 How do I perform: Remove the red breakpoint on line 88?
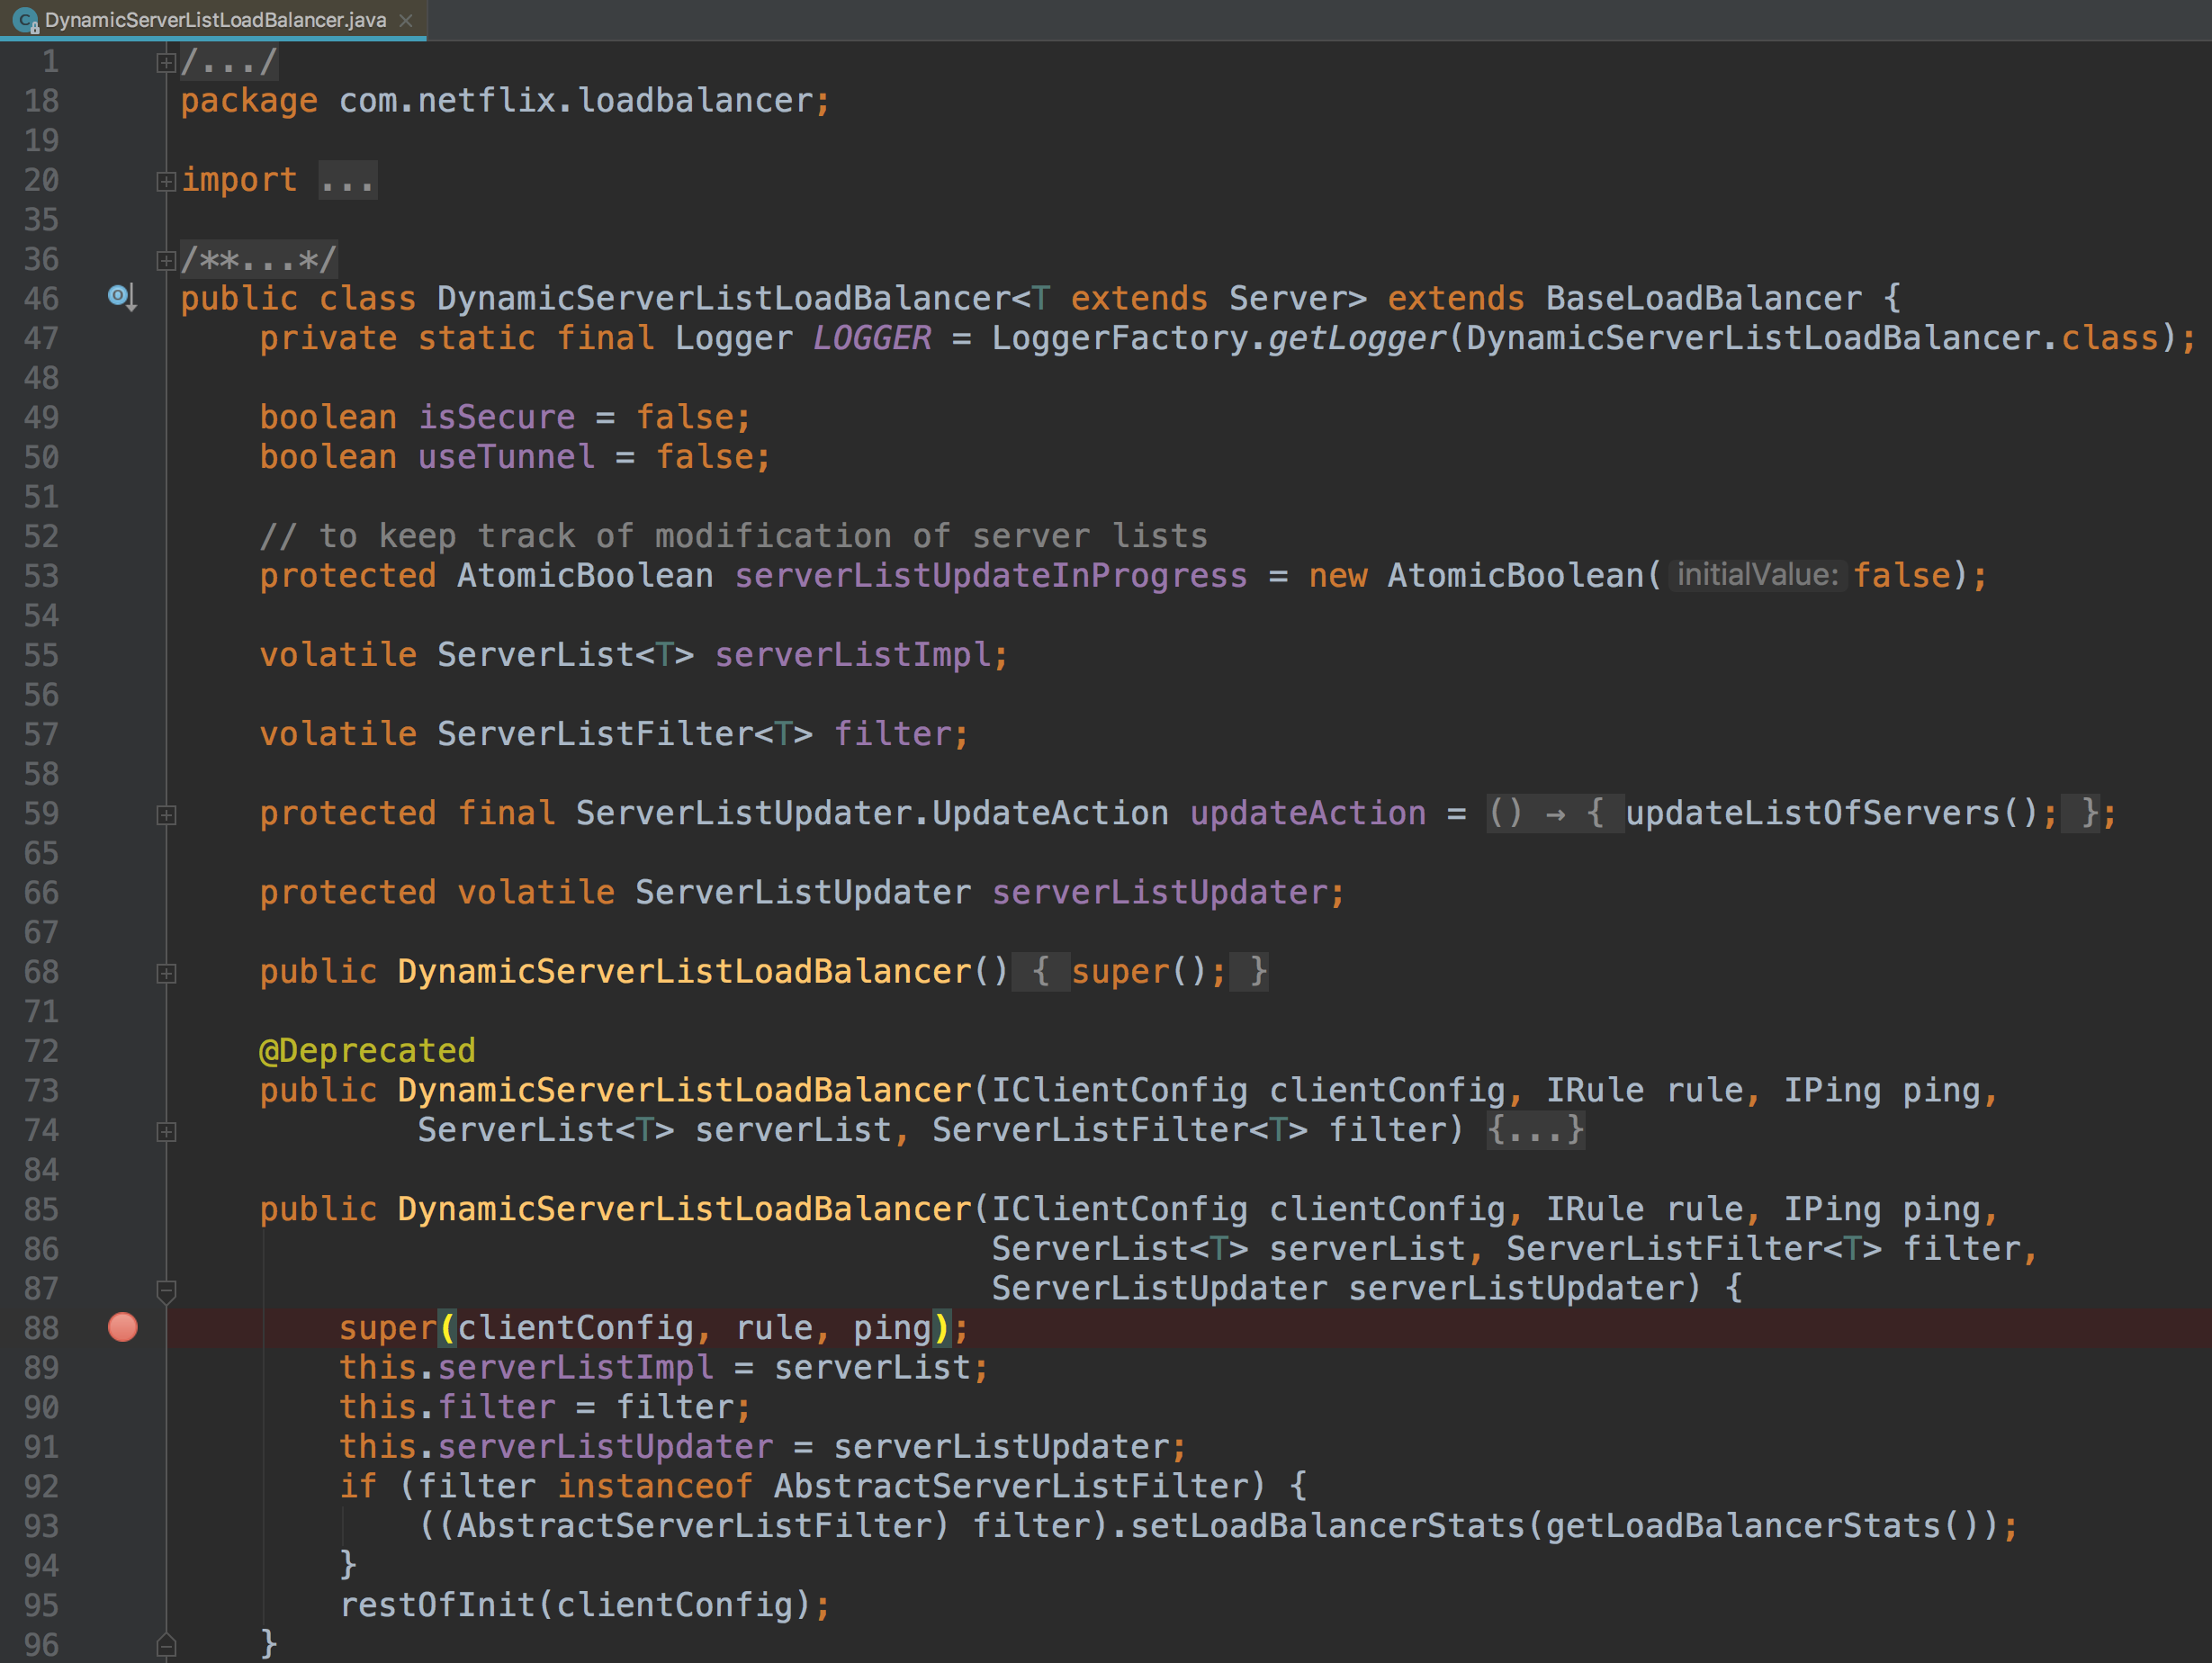pos(123,1327)
